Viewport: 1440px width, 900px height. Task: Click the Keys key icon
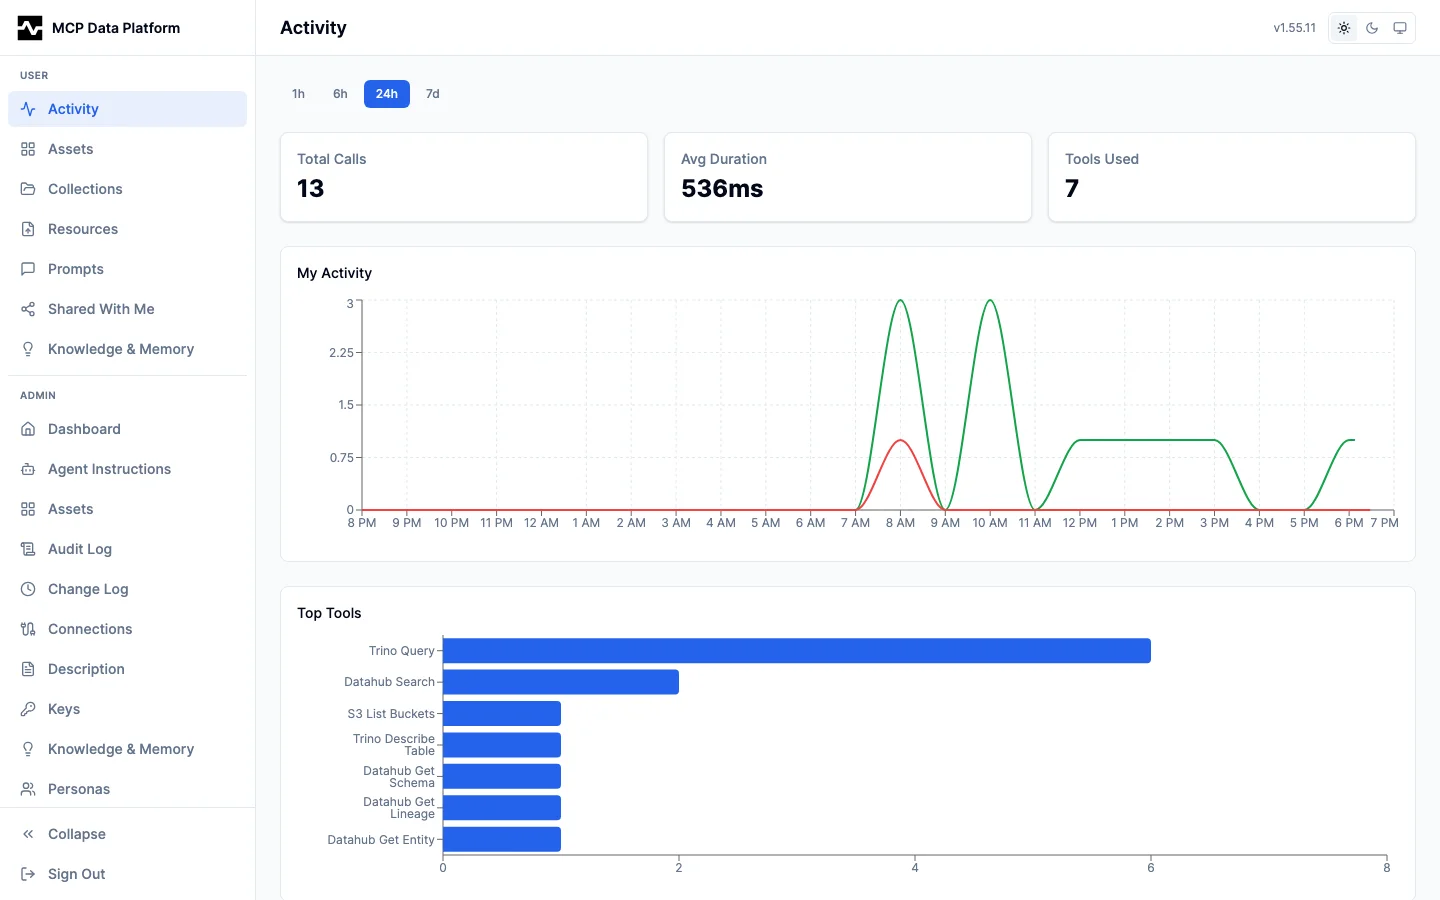click(28, 709)
